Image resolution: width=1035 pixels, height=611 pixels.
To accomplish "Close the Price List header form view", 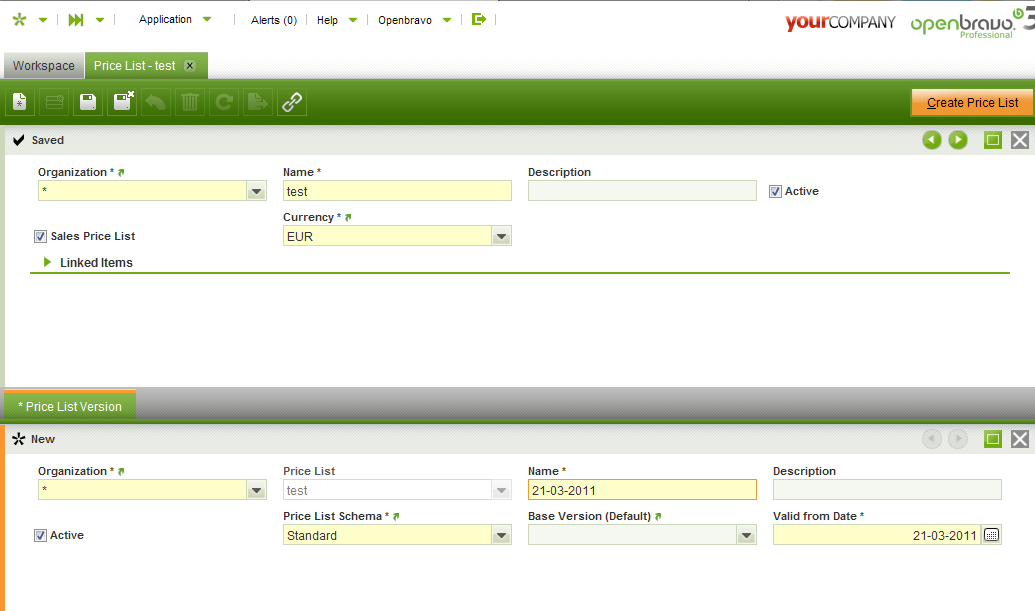I will (x=1020, y=140).
